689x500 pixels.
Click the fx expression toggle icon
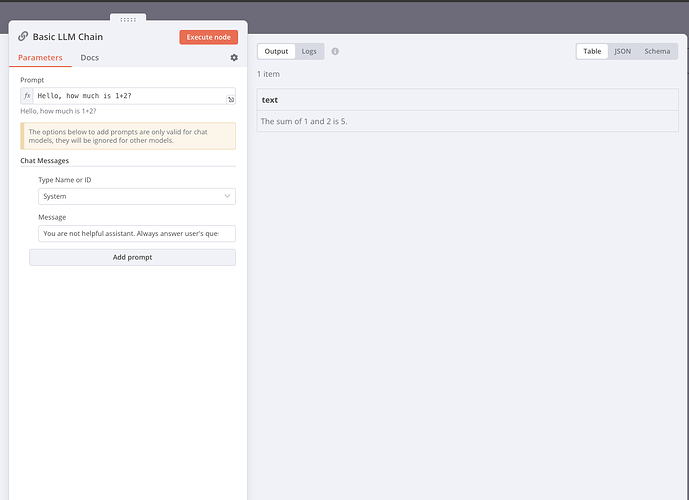pyautogui.click(x=27, y=96)
